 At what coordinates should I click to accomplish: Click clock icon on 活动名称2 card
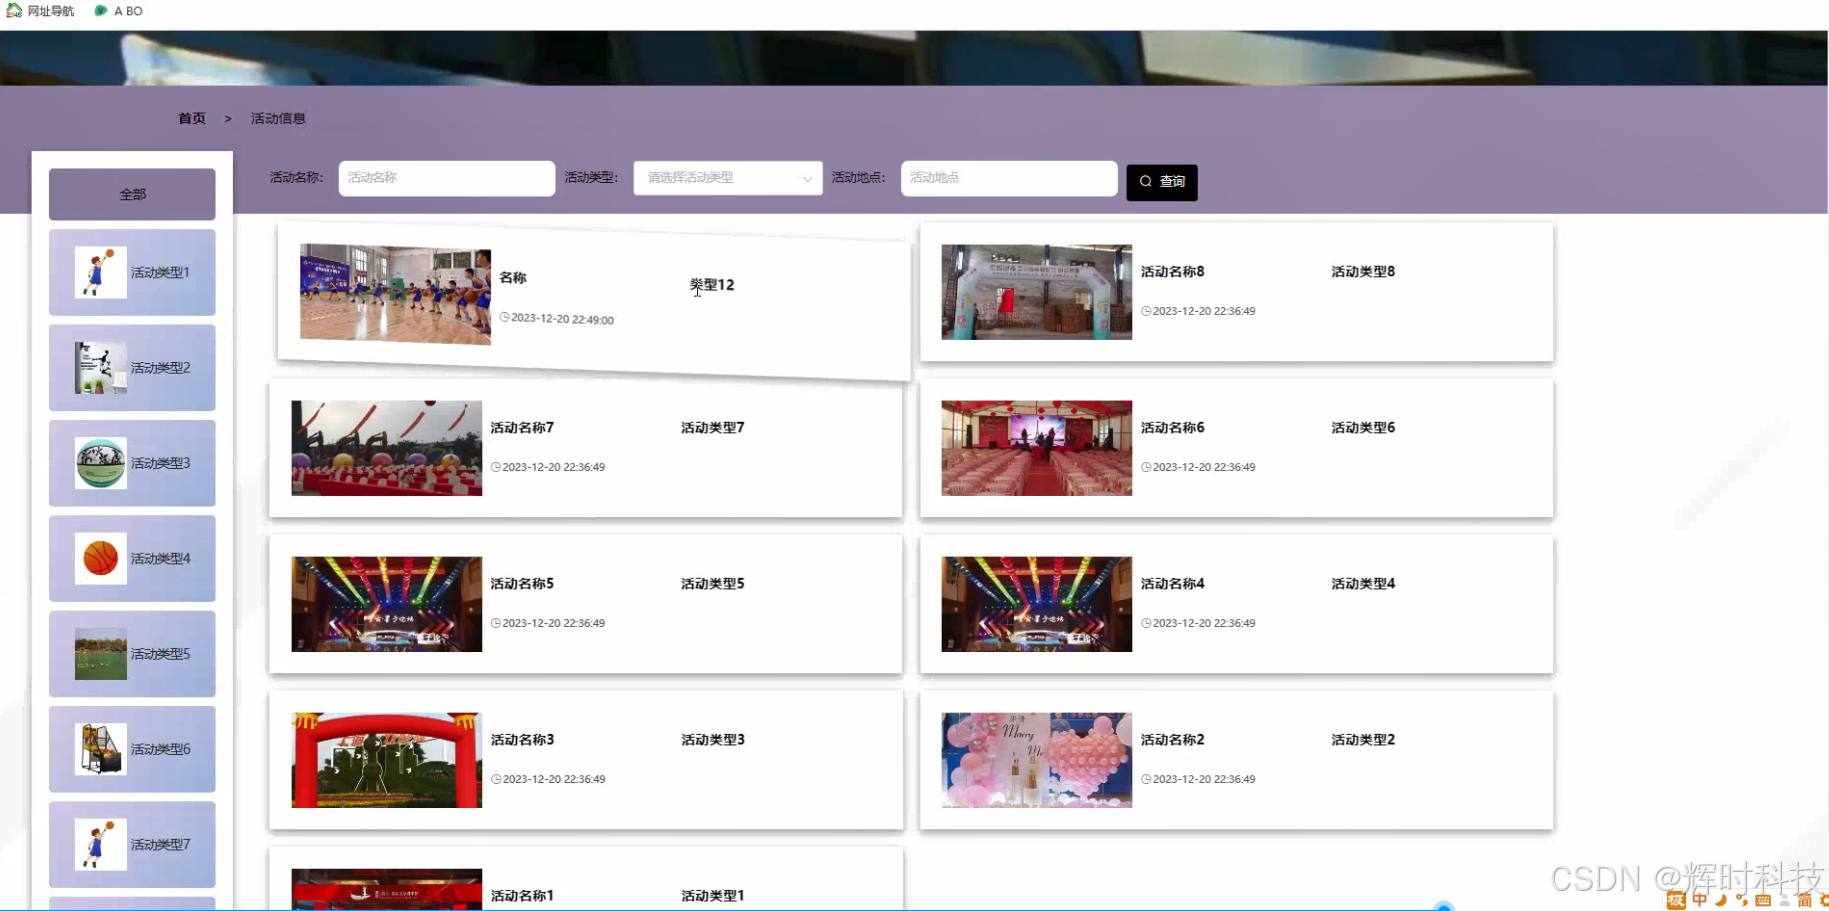coord(1146,779)
